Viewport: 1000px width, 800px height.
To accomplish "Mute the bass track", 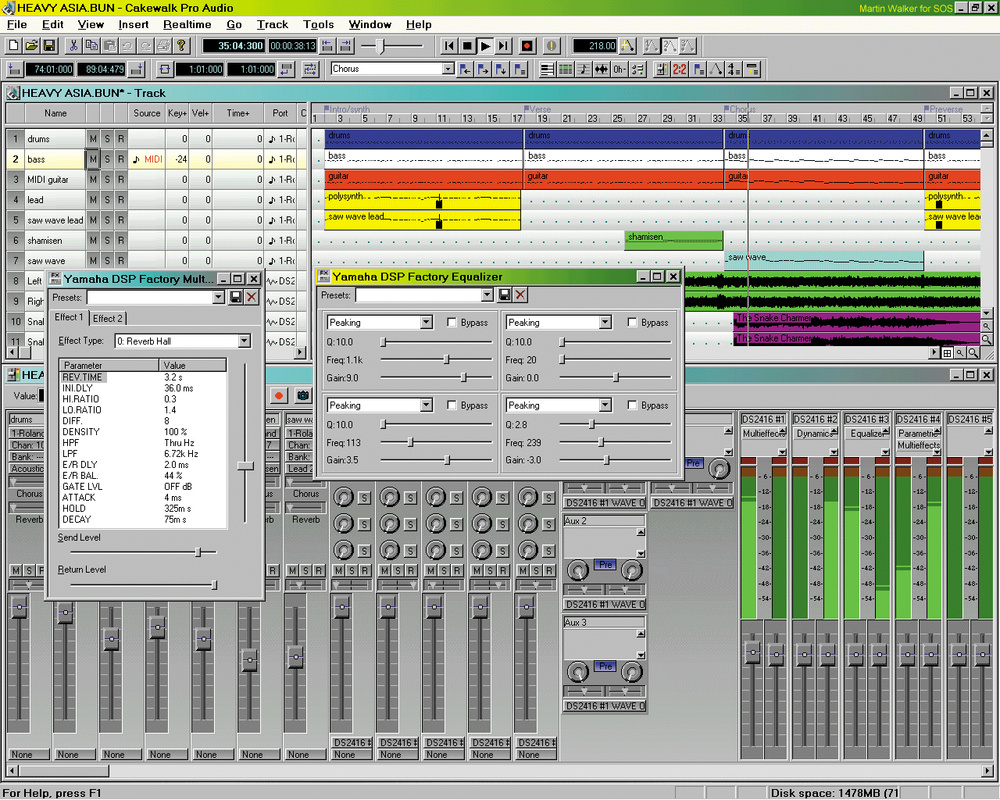I will click(x=92, y=159).
